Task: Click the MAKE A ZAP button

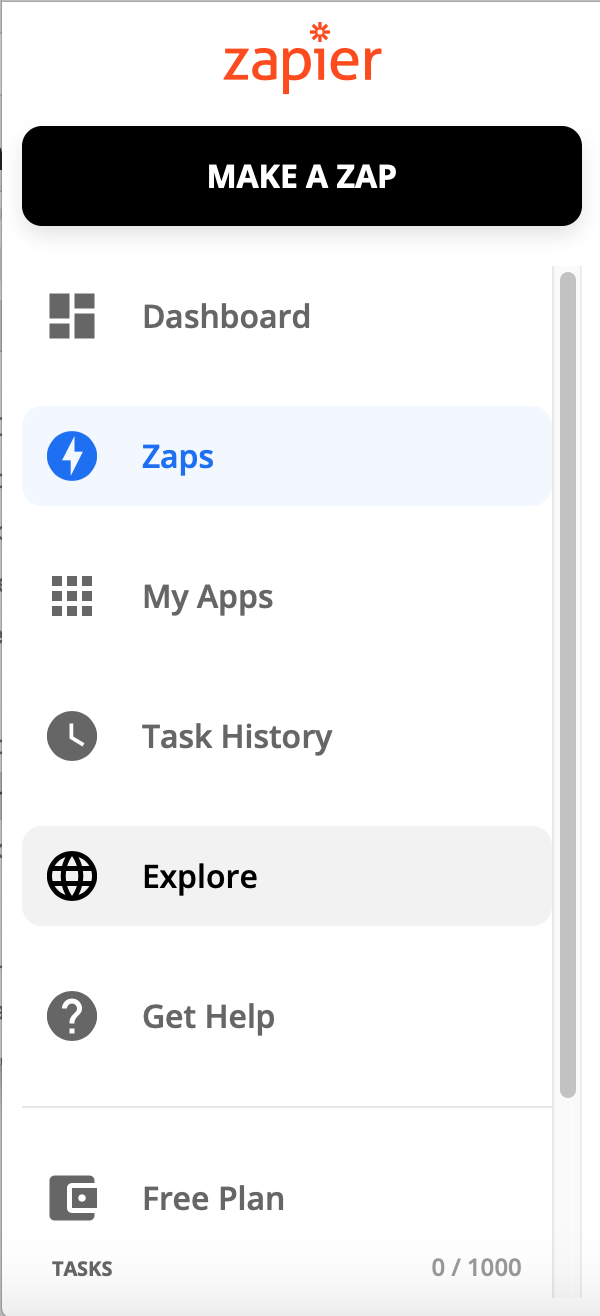Action: coord(302,176)
